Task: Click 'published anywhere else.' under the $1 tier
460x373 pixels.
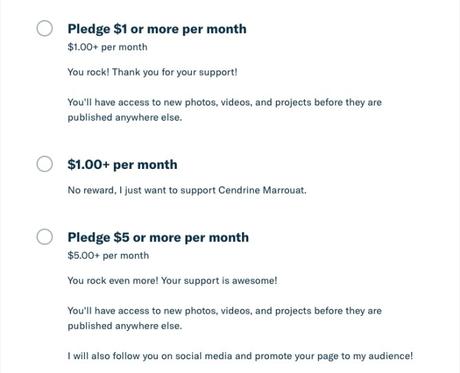Action: [x=125, y=117]
